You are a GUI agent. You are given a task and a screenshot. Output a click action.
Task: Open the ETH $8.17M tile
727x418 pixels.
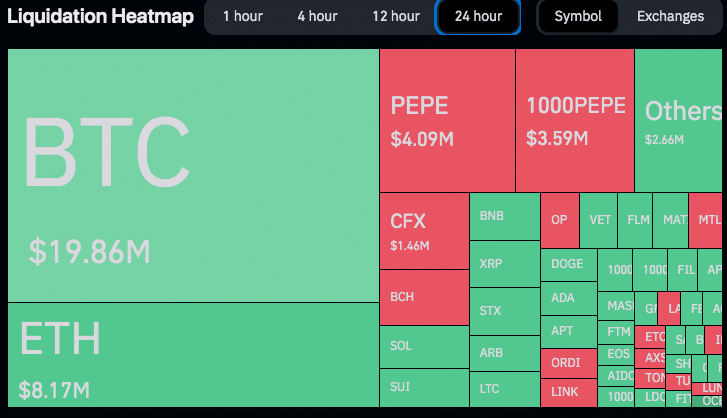[193, 355]
